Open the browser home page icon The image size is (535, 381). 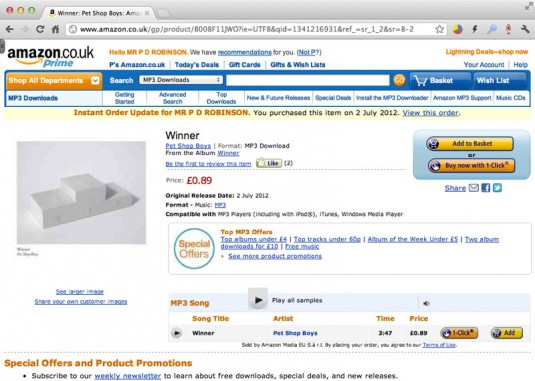pyautogui.click(x=55, y=29)
